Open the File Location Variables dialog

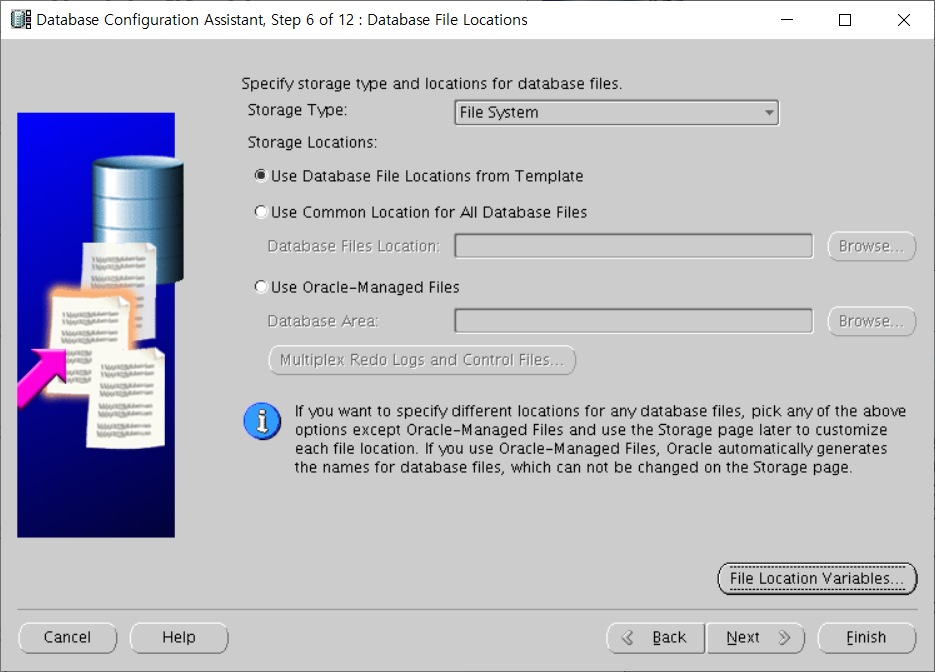(817, 578)
